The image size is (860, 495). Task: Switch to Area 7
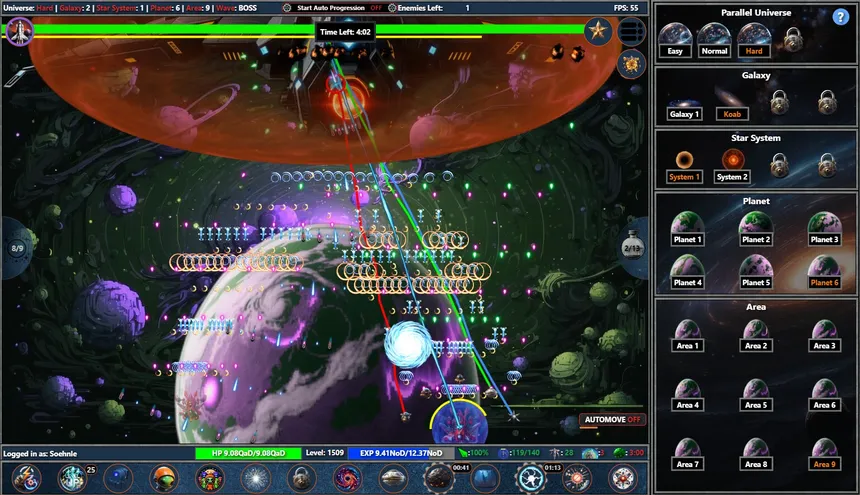coord(688,454)
